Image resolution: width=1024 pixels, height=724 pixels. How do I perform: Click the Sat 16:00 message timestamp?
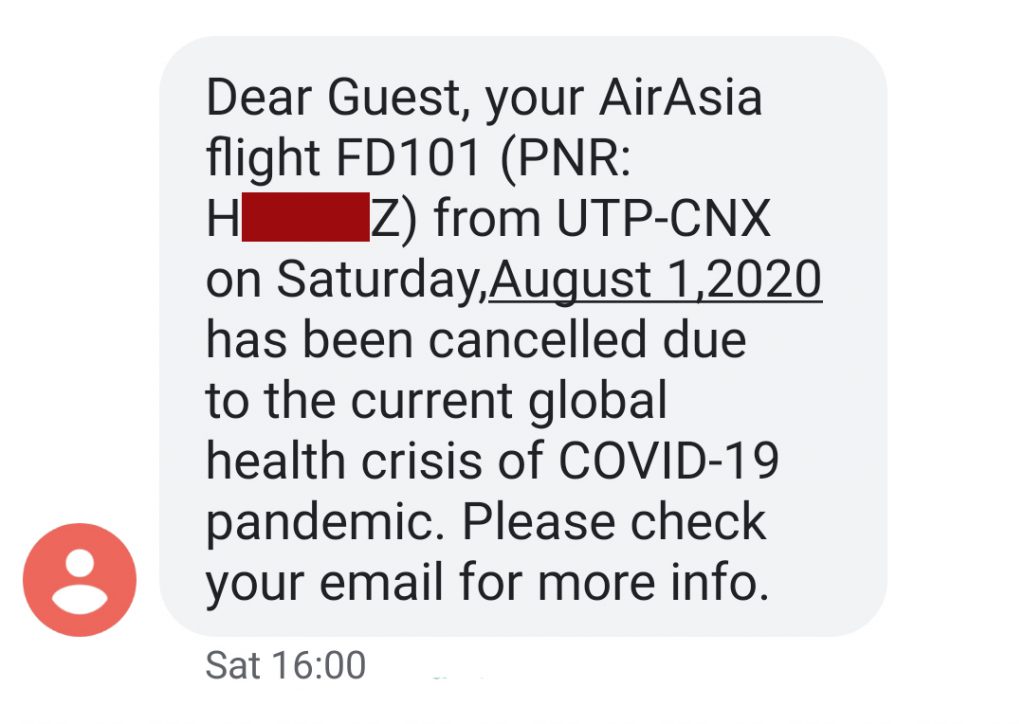pos(285,665)
